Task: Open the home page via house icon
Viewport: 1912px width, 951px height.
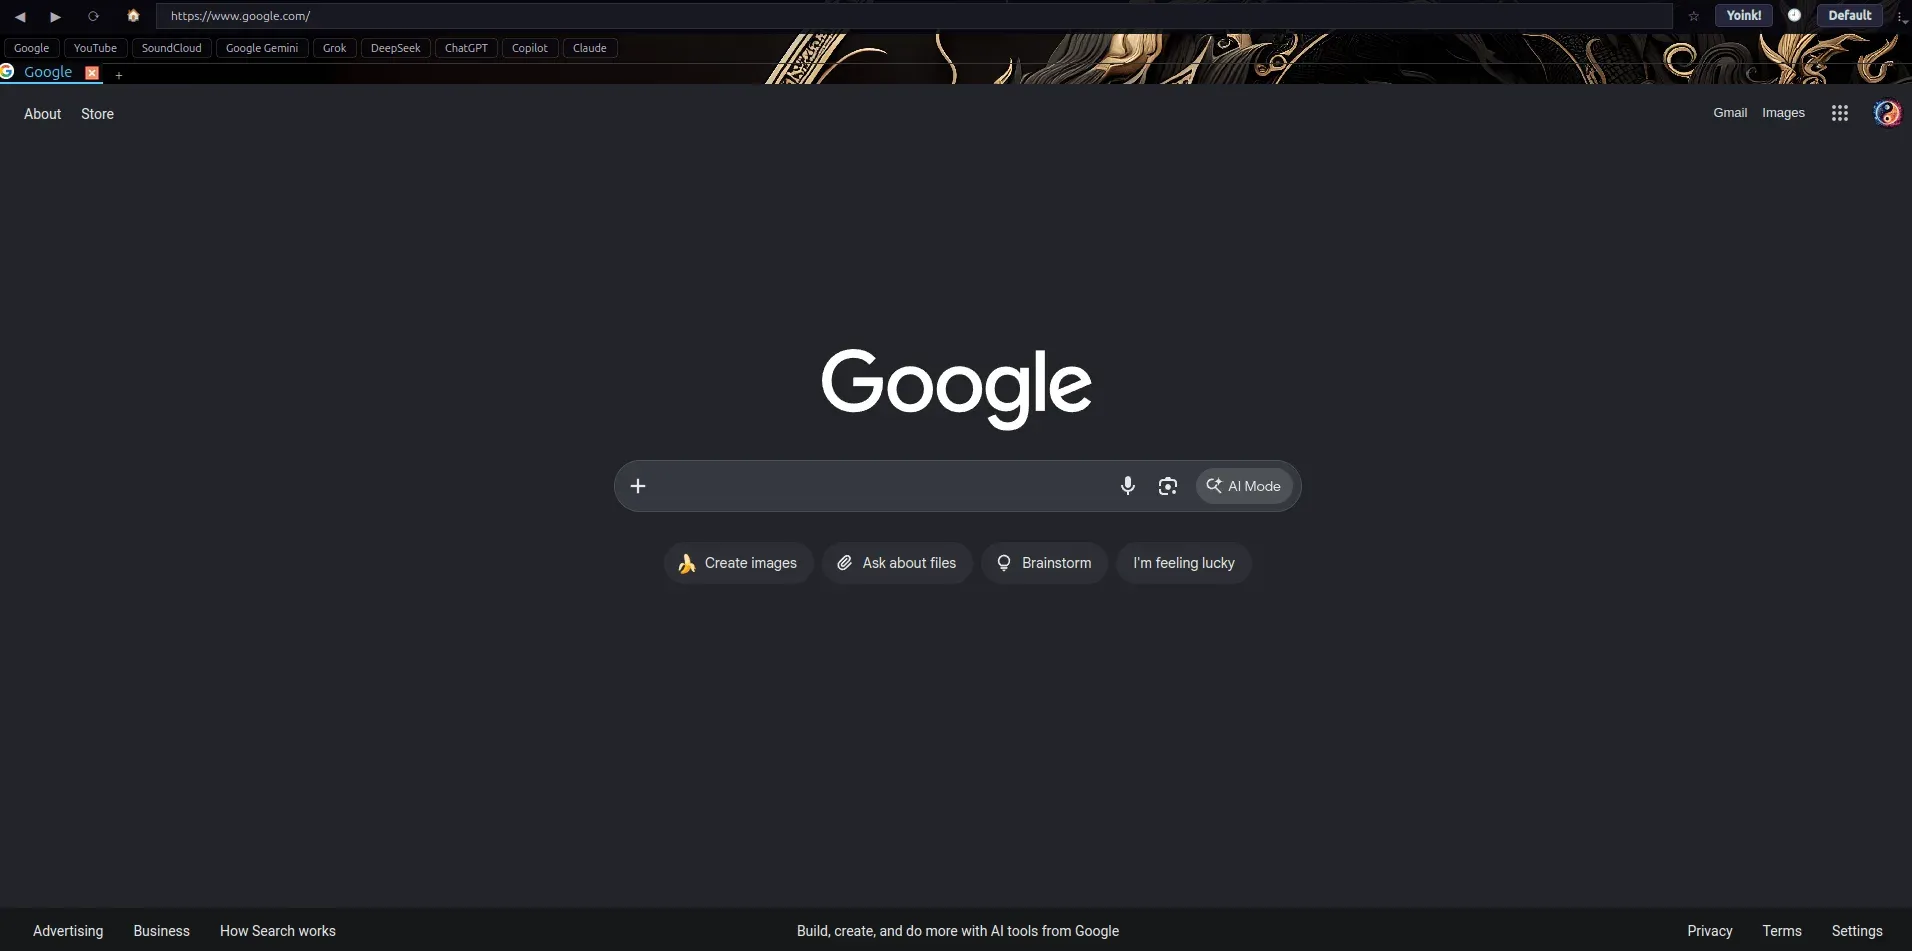Action: [x=133, y=16]
